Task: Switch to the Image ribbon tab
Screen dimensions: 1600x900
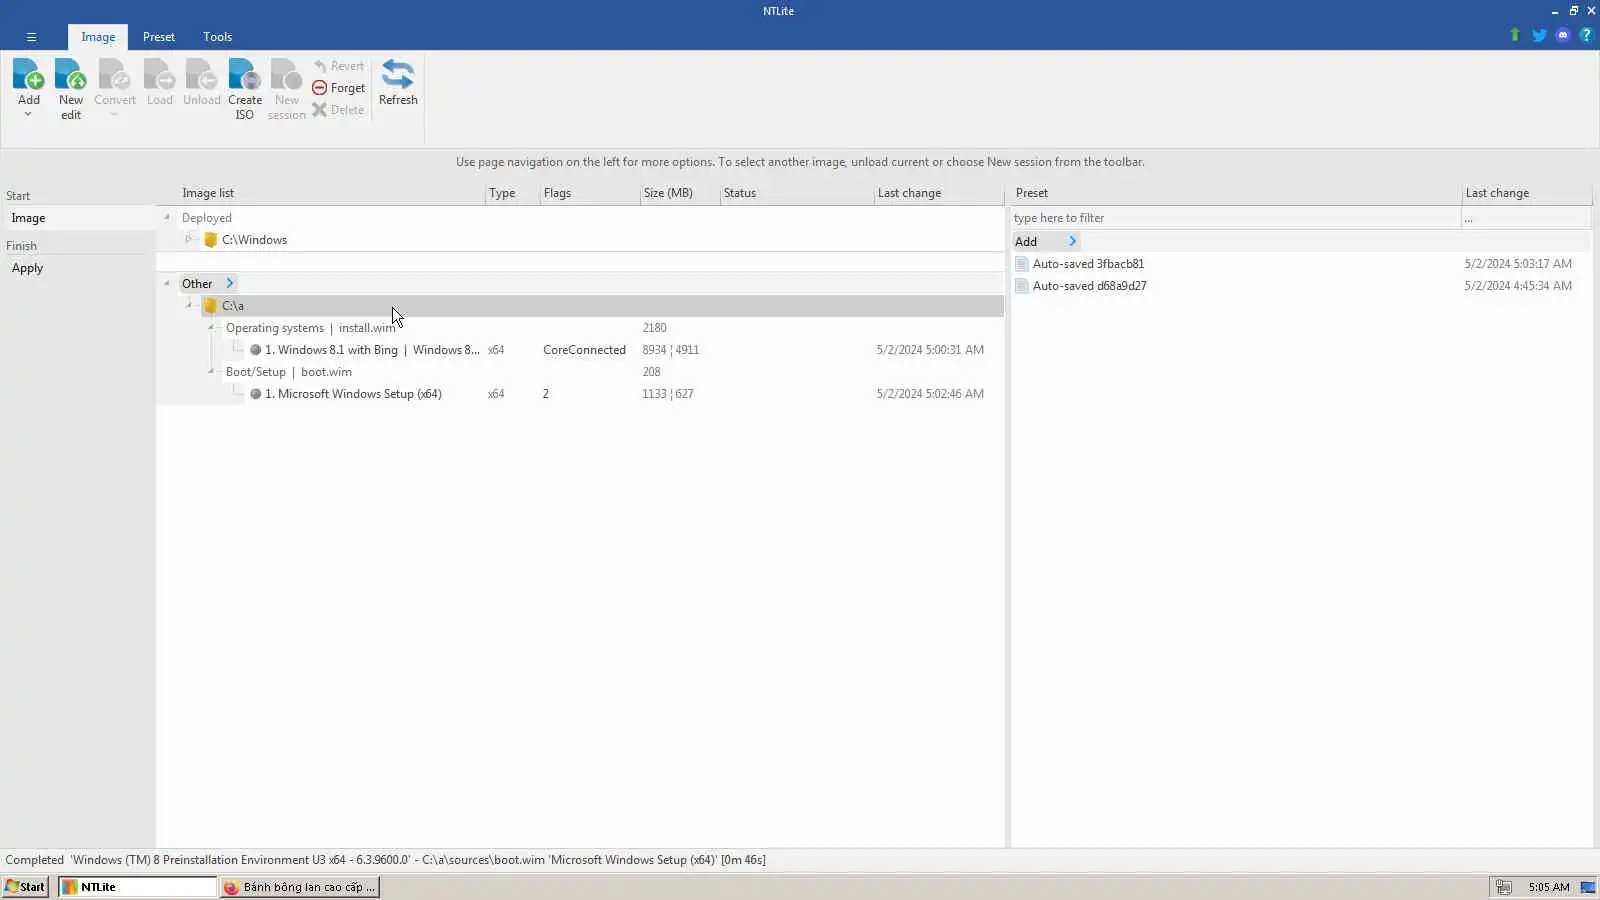Action: click(98, 37)
